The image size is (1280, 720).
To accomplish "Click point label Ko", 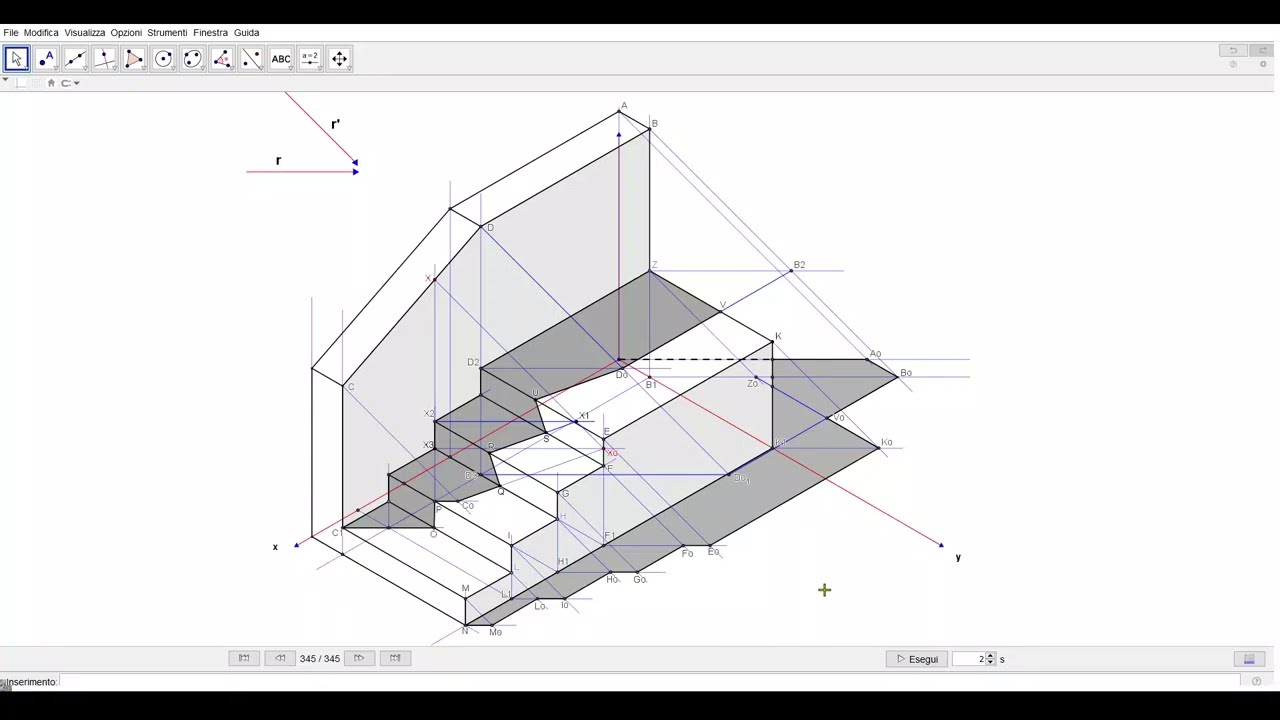I will pyautogui.click(x=886, y=442).
